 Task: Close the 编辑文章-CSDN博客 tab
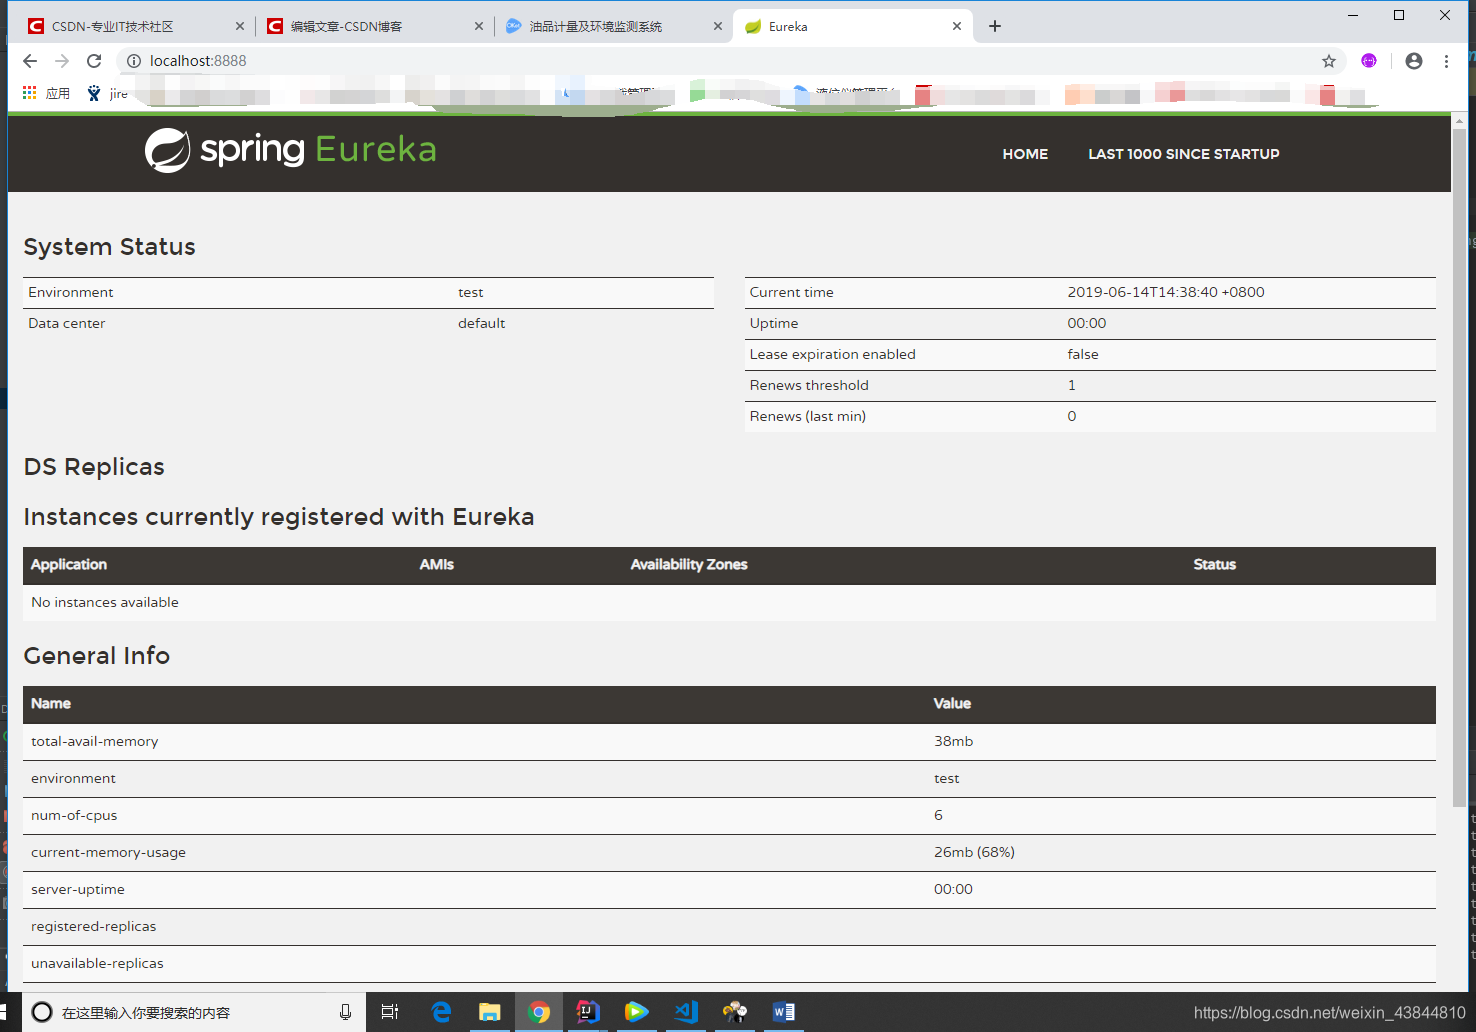(x=479, y=26)
